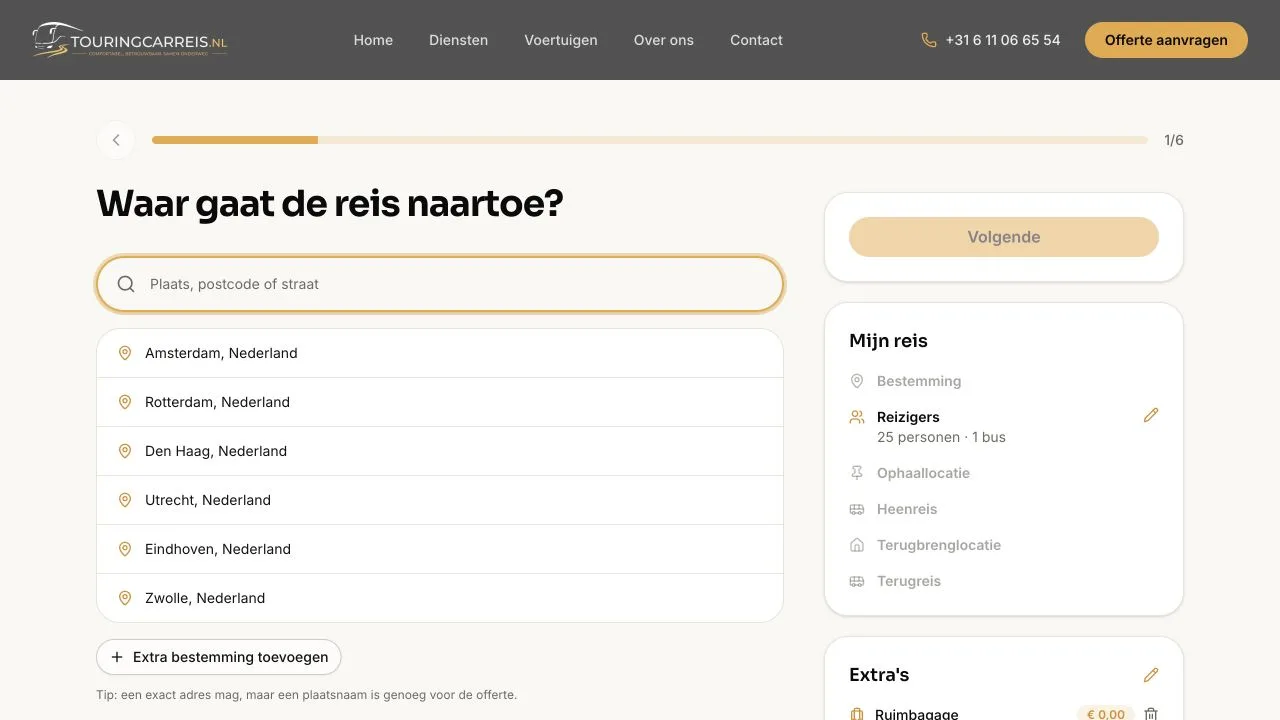Click the Volgende button
Image resolution: width=1280 pixels, height=720 pixels.
point(1004,237)
